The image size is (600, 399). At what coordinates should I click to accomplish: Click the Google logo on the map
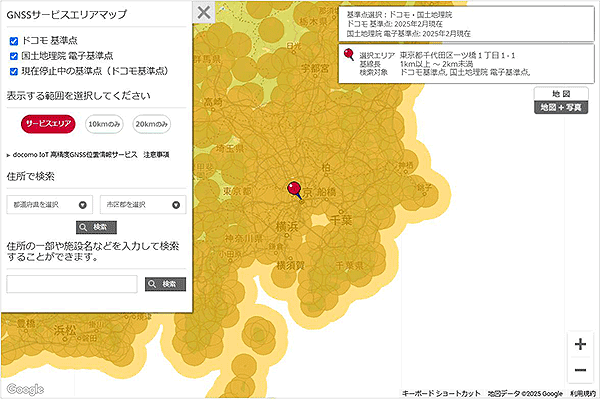[x=25, y=389]
